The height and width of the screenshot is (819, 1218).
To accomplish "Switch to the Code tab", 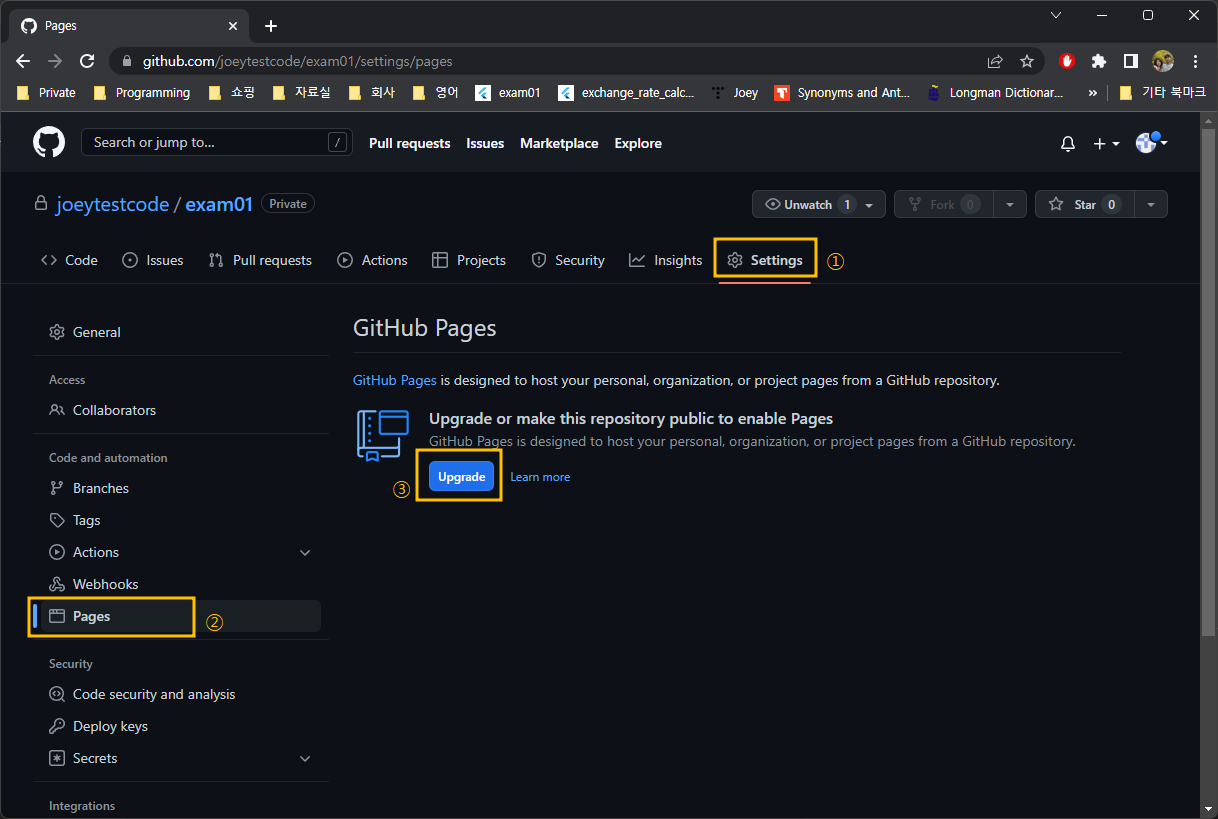I will coord(69,260).
